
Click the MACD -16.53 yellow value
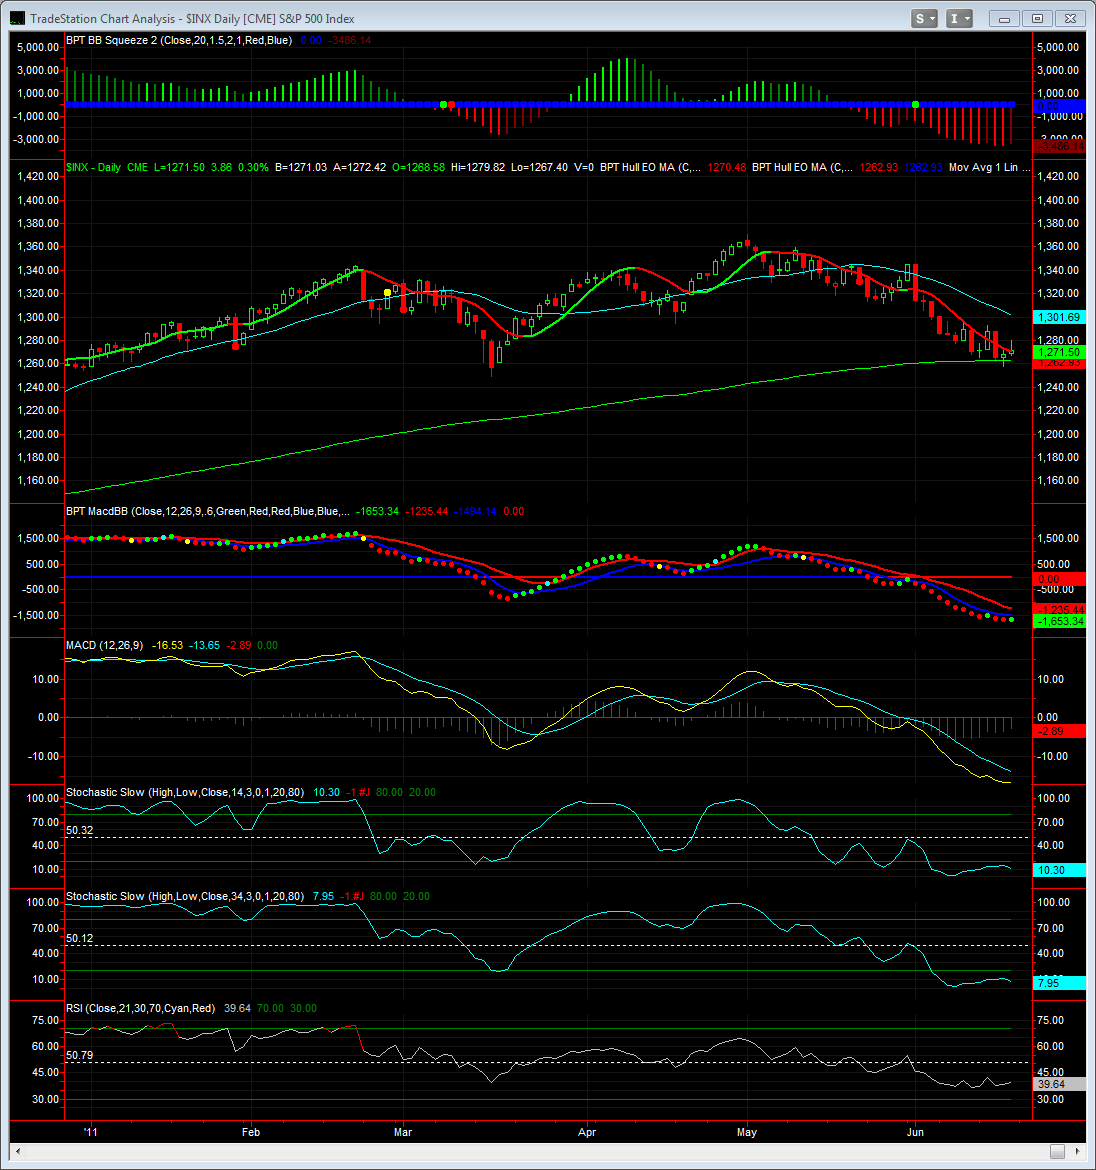167,645
